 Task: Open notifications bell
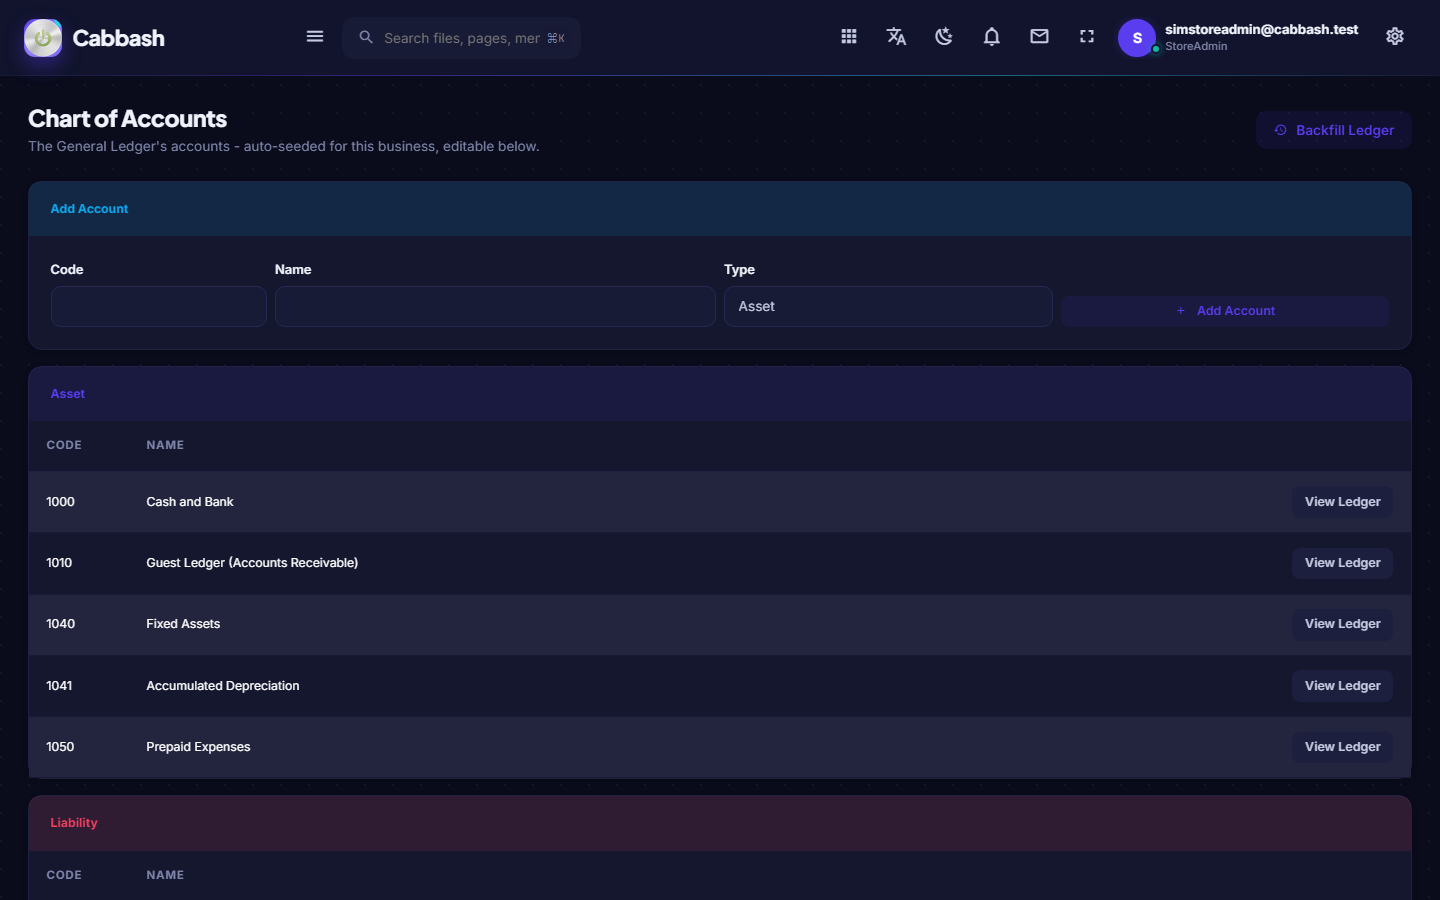point(992,37)
